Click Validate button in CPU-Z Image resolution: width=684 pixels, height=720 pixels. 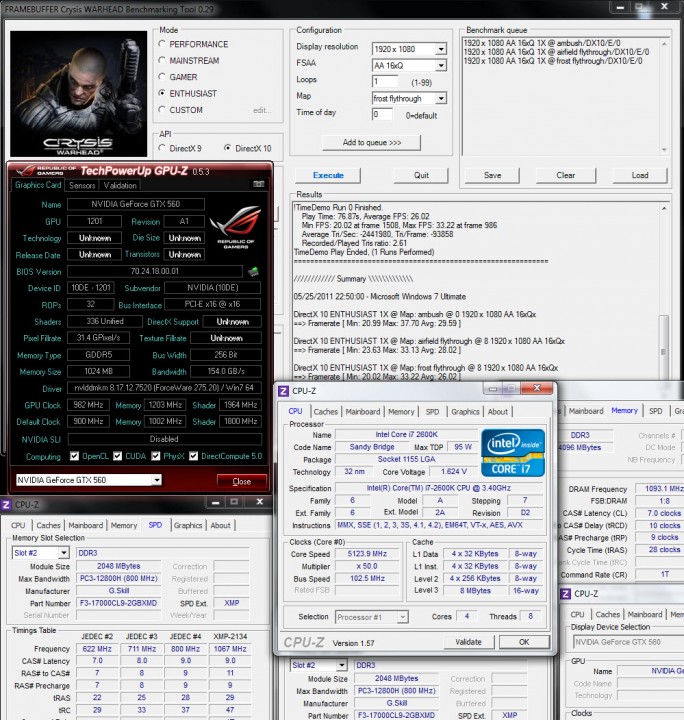(468, 642)
